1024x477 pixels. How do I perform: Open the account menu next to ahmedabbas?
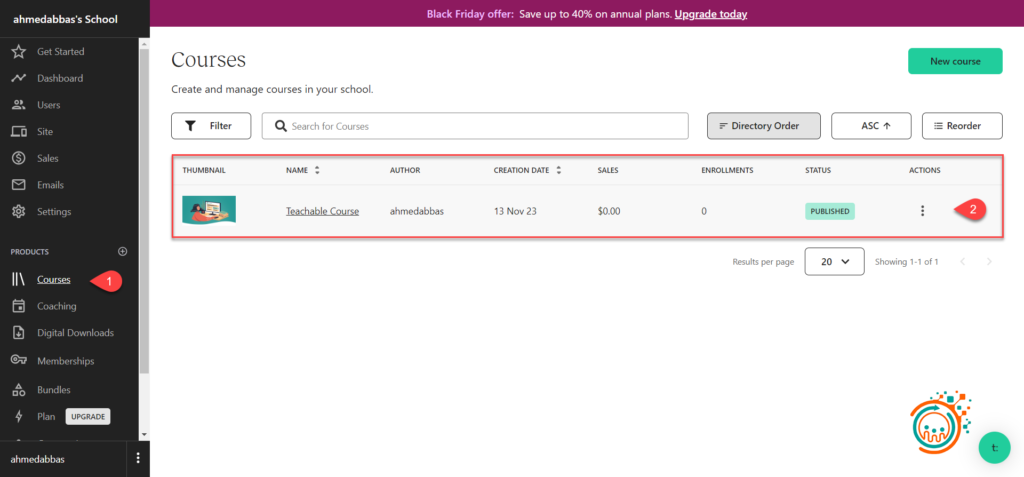coord(138,458)
